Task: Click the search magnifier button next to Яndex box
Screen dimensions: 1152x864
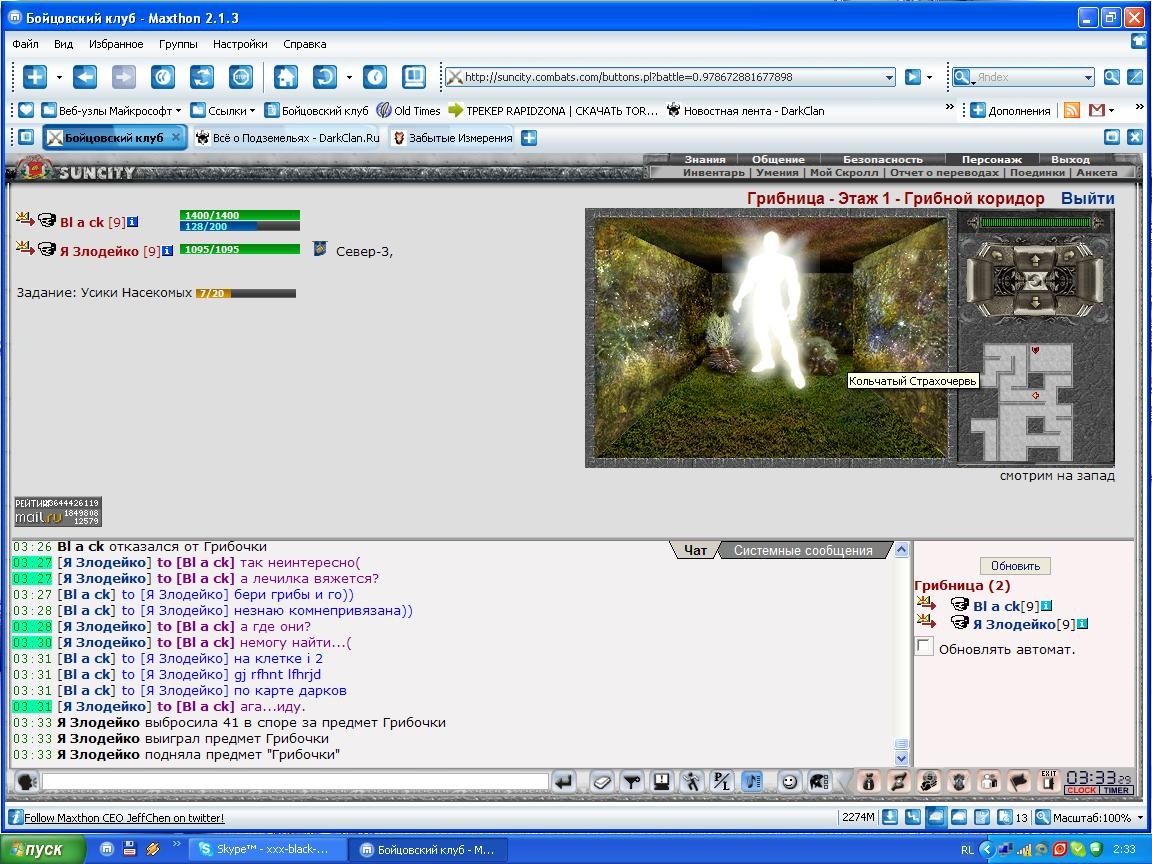Action: (x=1112, y=76)
